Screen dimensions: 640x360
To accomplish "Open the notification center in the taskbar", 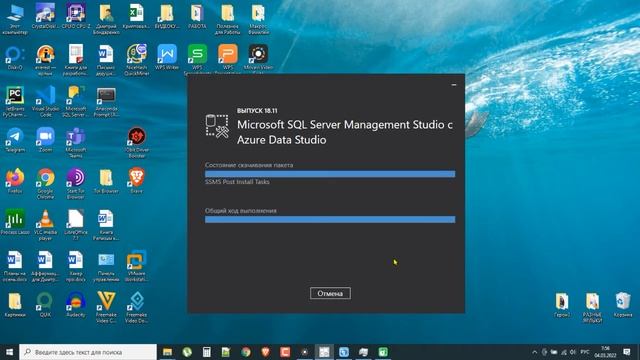I will pos(627,352).
